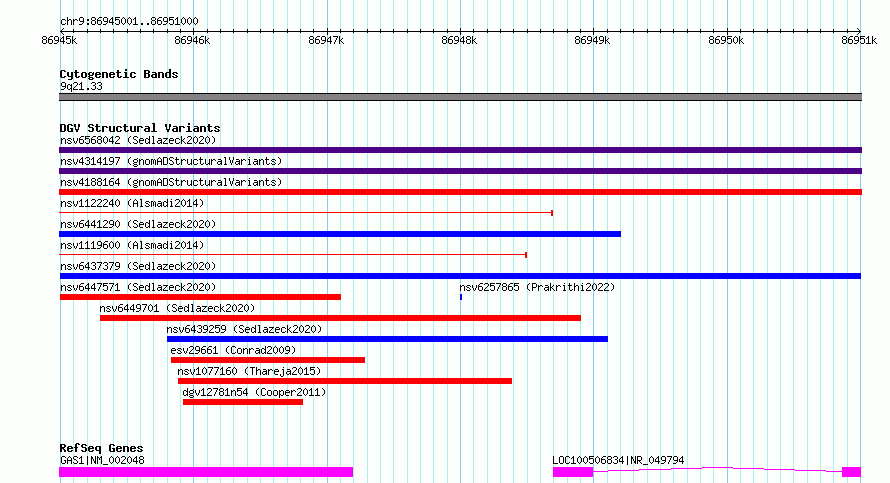The image size is (890, 483).
Task: Click the nsv6441290 blue variant bar
Action: (340, 234)
